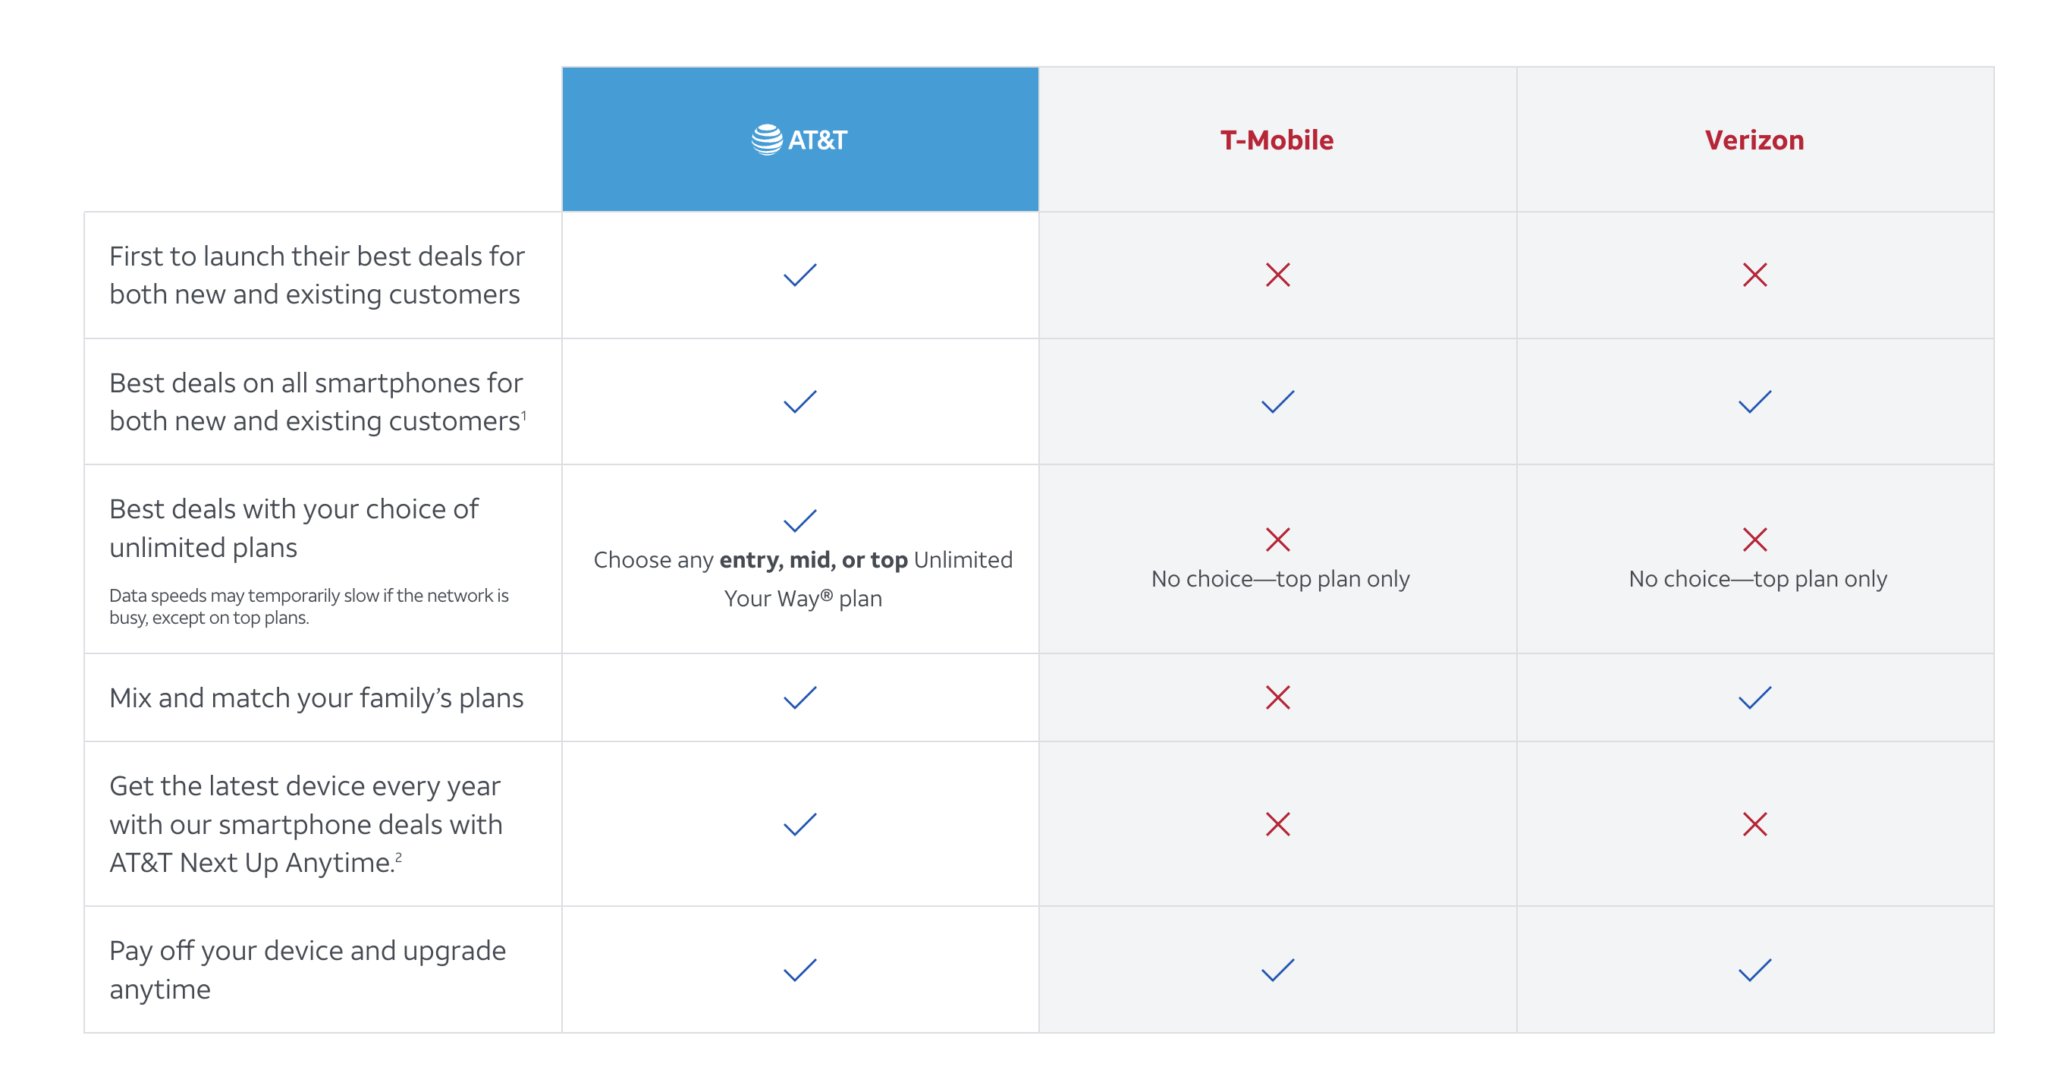
Task: Click AT&T checkmark for Next Up Anytime row
Action: pos(800,824)
